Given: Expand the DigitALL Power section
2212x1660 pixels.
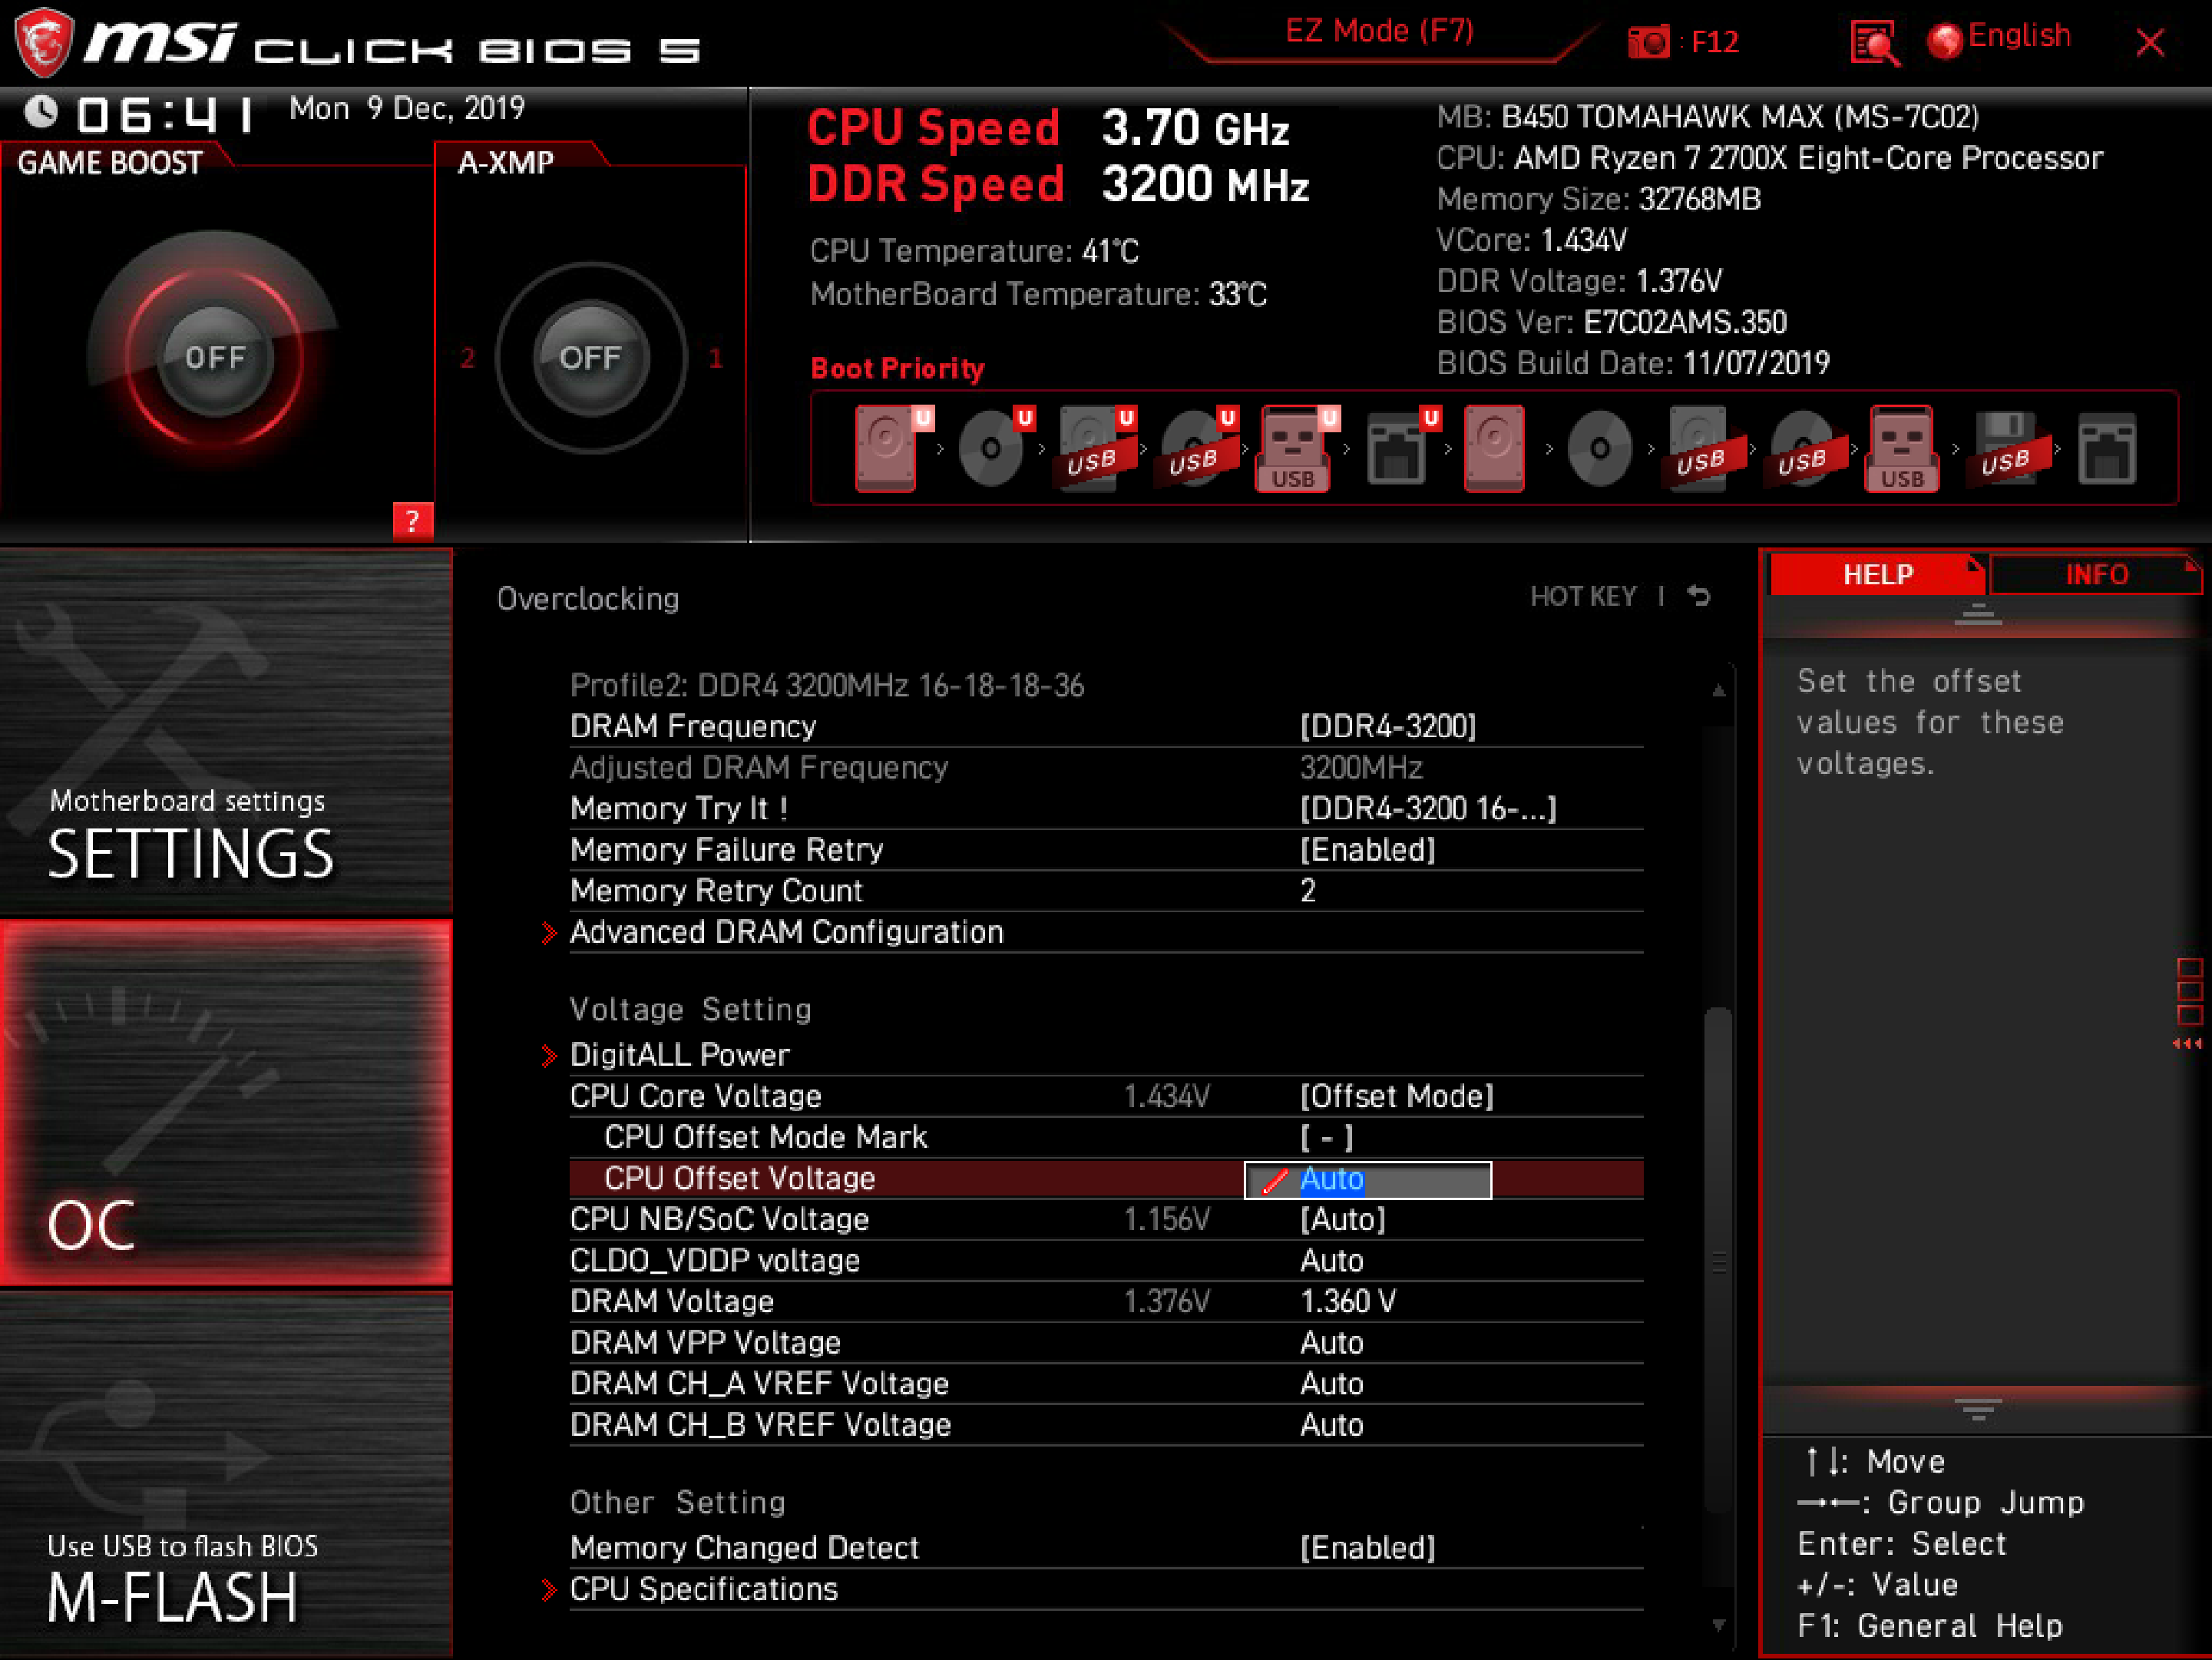Looking at the screenshot, I should pos(679,1054).
